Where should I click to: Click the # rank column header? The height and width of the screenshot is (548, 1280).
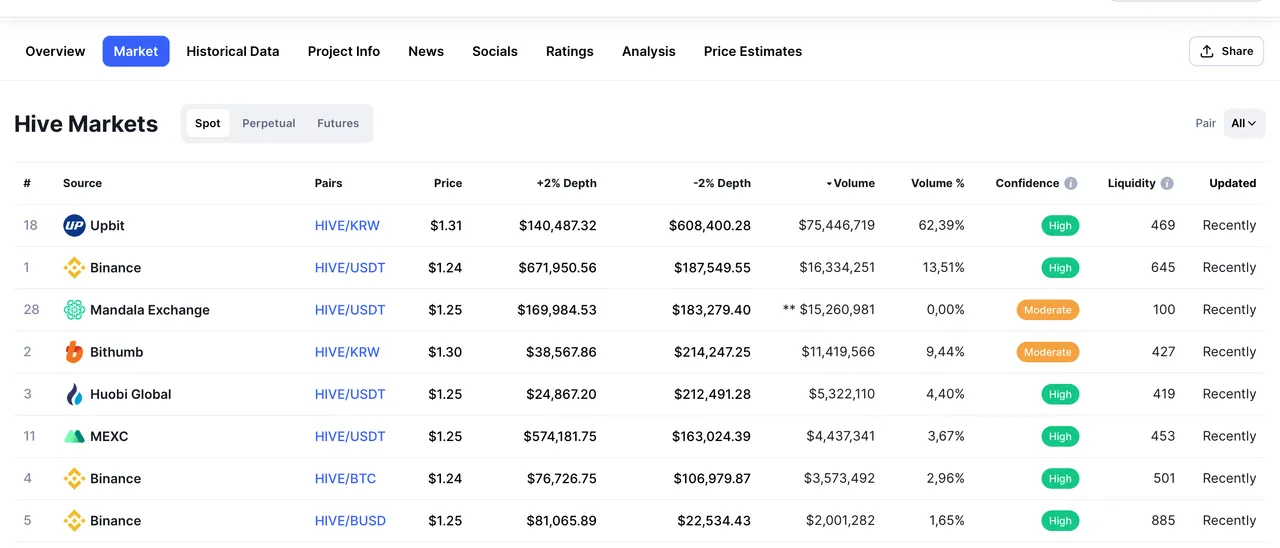27,184
